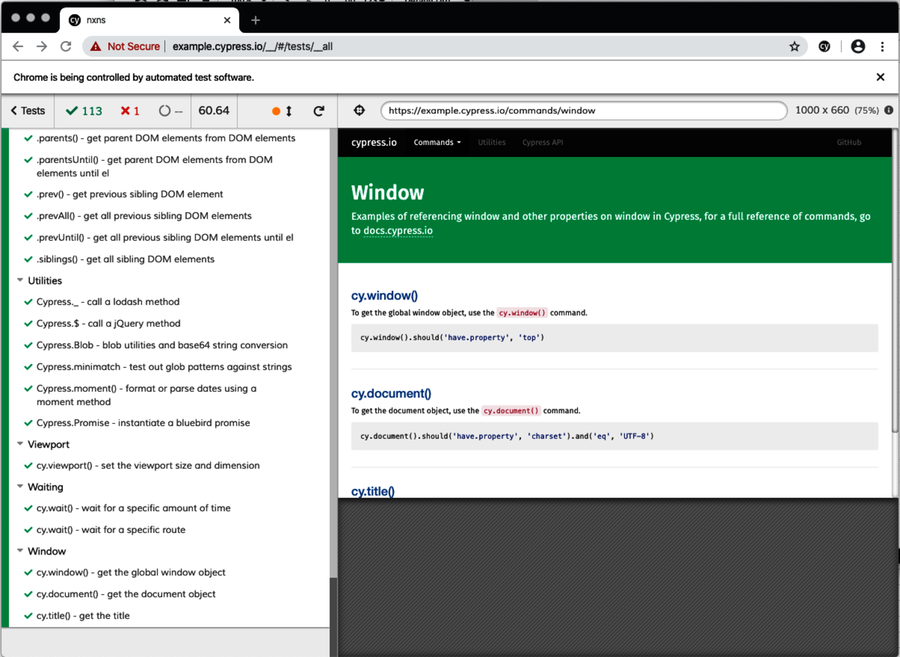The height and width of the screenshot is (657, 900).
Task: Click the 113 passed tests counter
Action: pos(84,111)
